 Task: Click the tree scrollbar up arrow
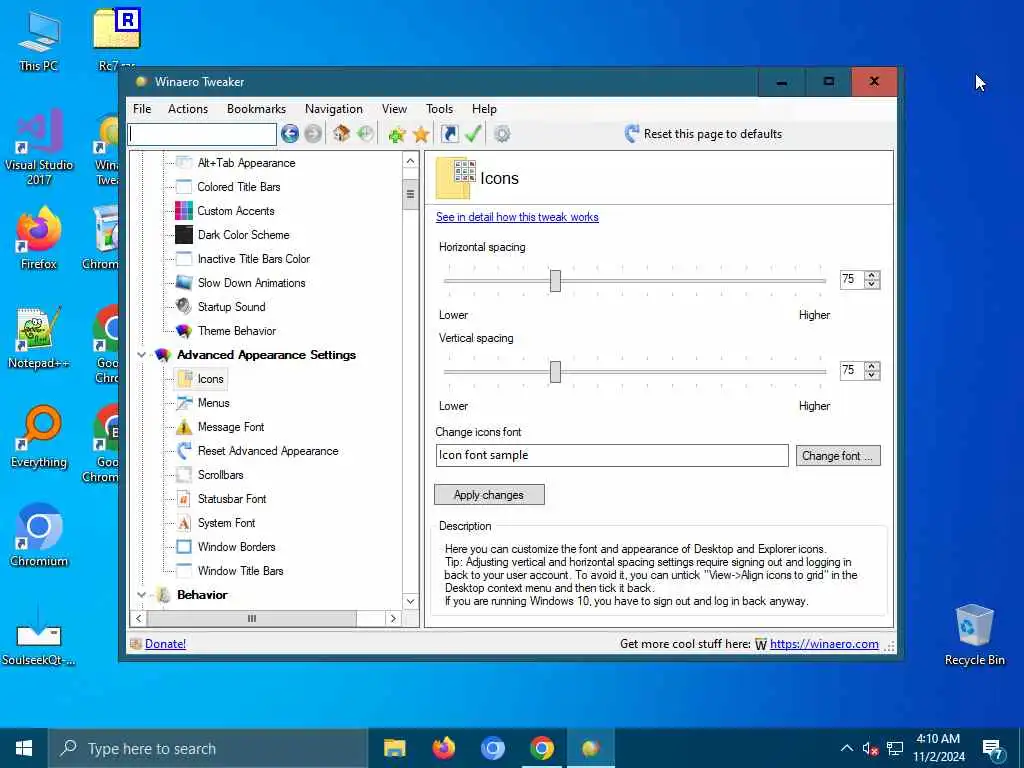[x=410, y=161]
